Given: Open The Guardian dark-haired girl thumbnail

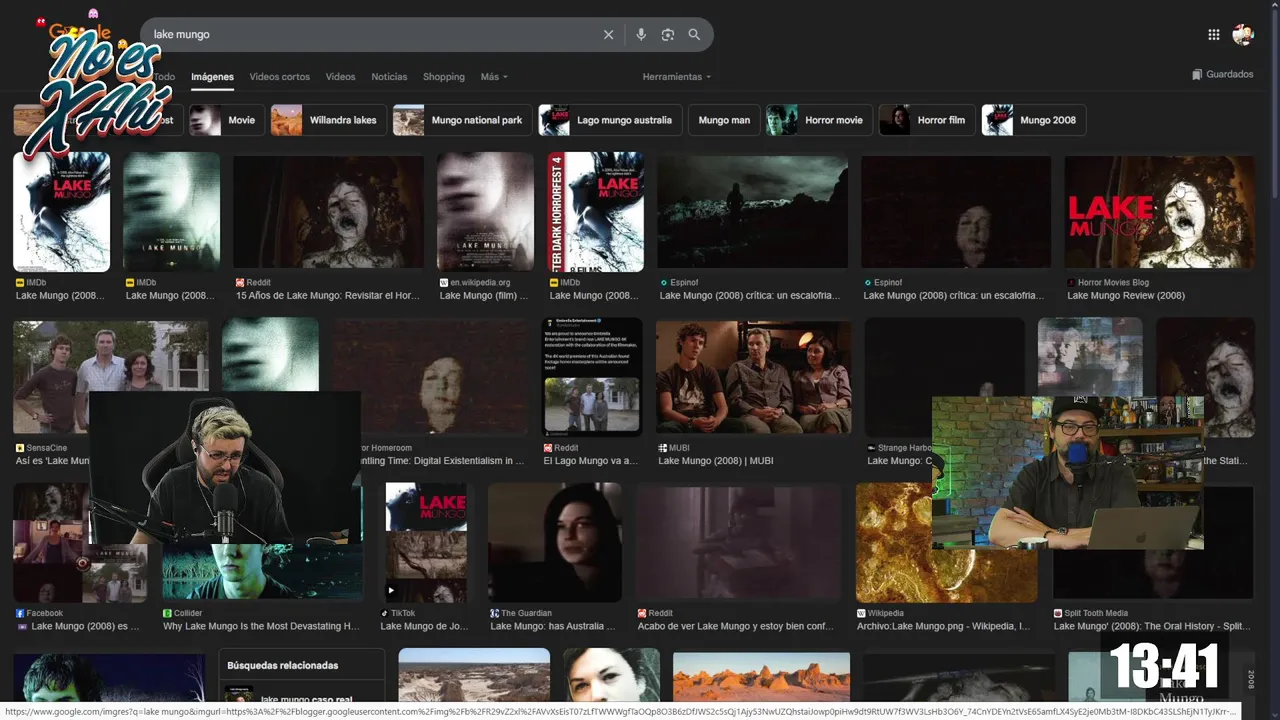Looking at the screenshot, I should [x=555, y=543].
